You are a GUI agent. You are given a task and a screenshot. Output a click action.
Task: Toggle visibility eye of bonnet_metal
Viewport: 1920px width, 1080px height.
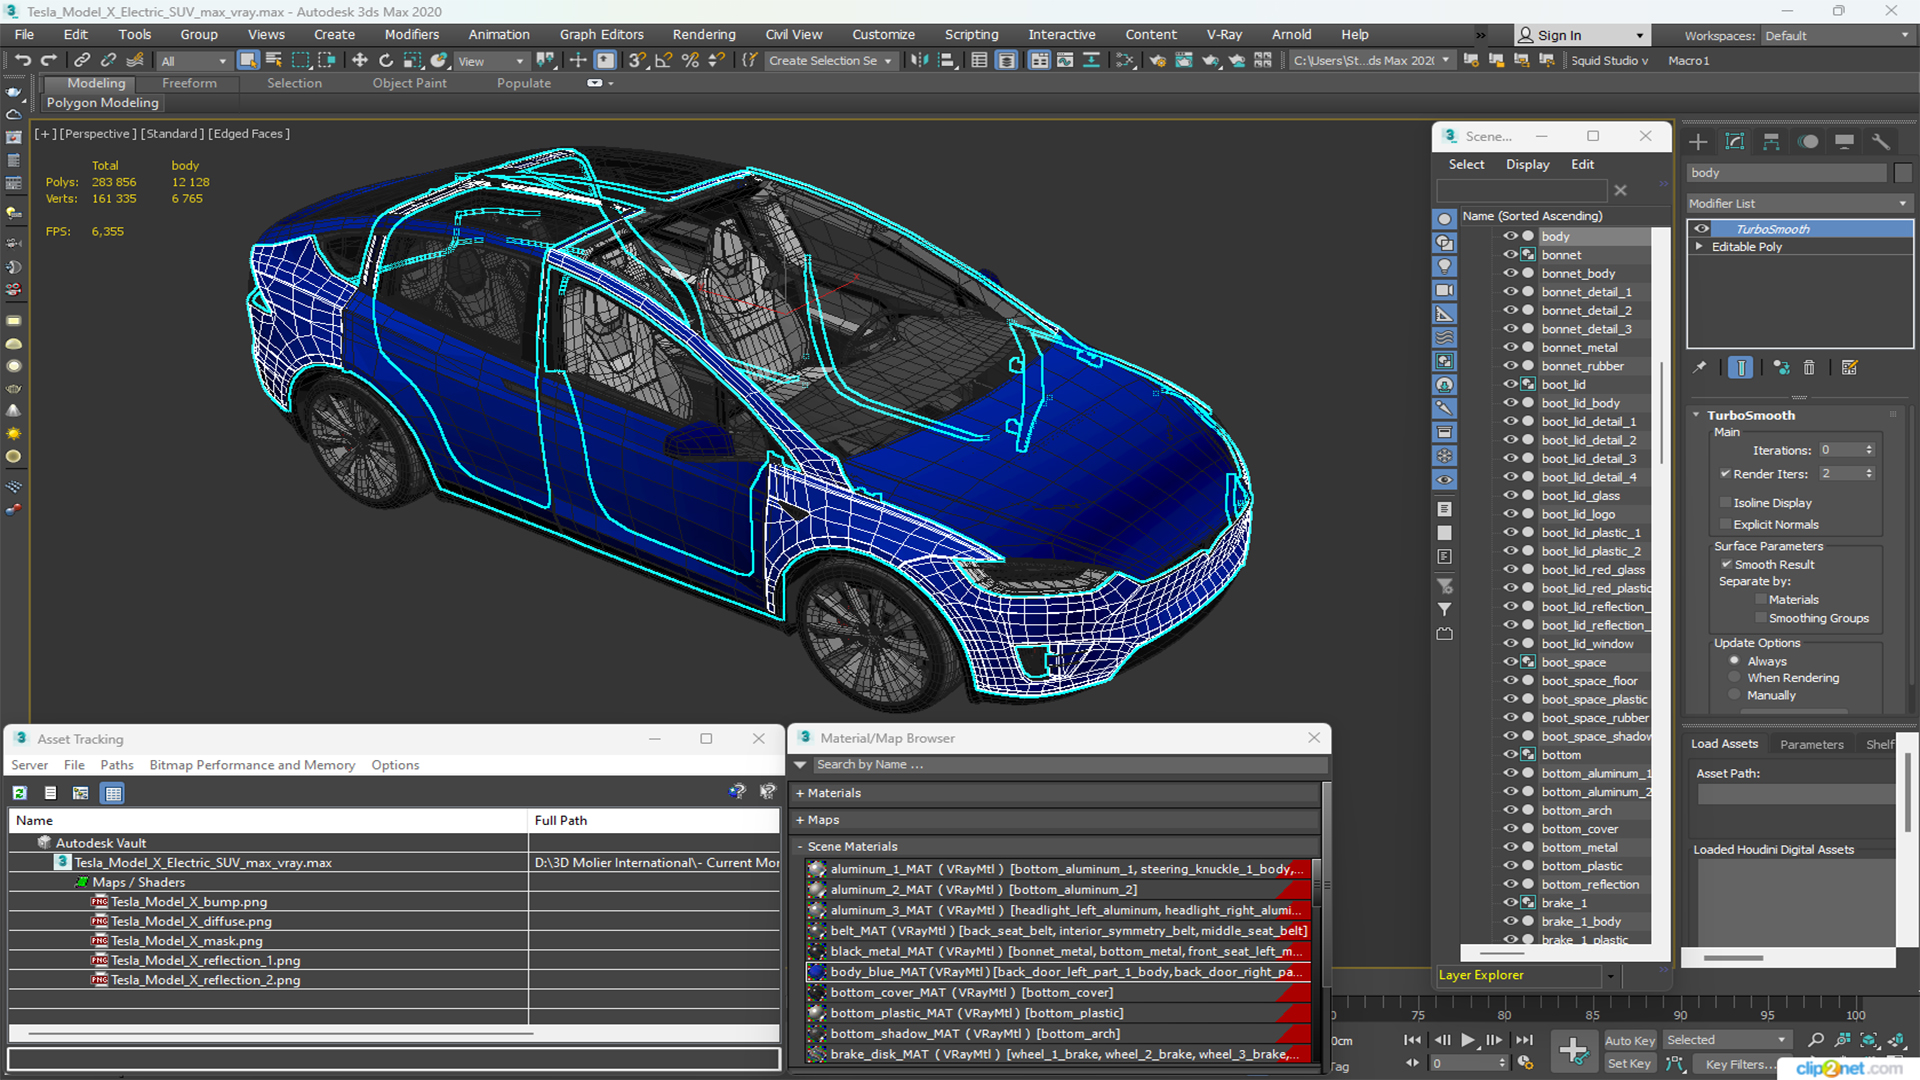click(1510, 347)
